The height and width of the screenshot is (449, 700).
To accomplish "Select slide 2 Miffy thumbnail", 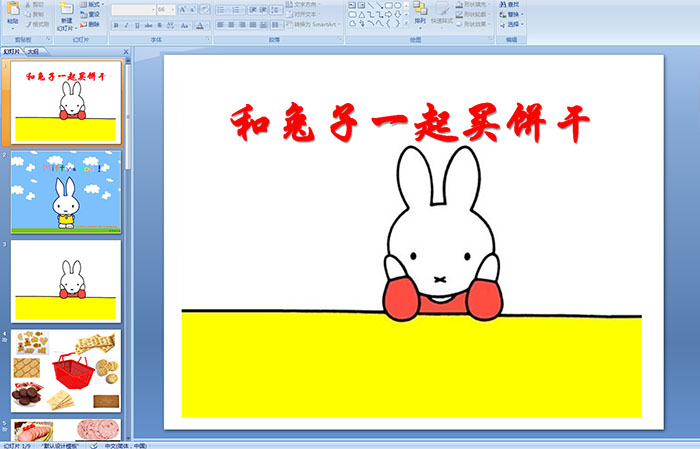I will pos(66,192).
